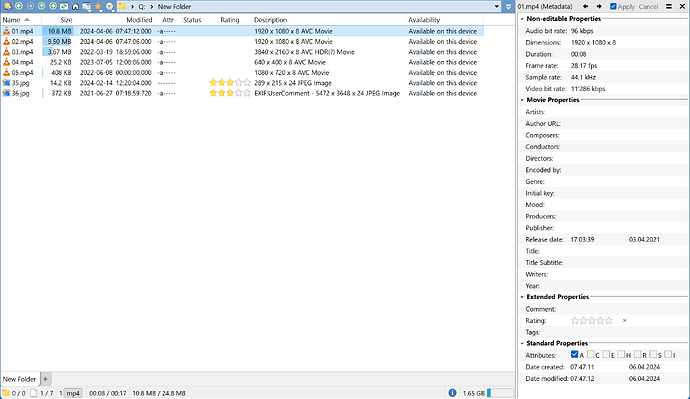Image resolution: width=690 pixels, height=399 pixels.
Task: Toggle the I attribute checkbox
Action: [668, 354]
